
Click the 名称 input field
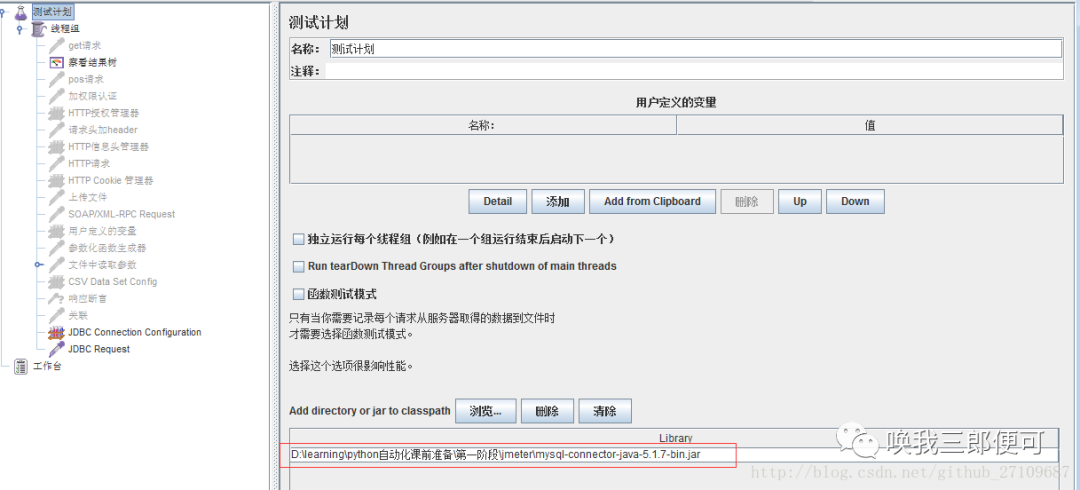(695, 49)
